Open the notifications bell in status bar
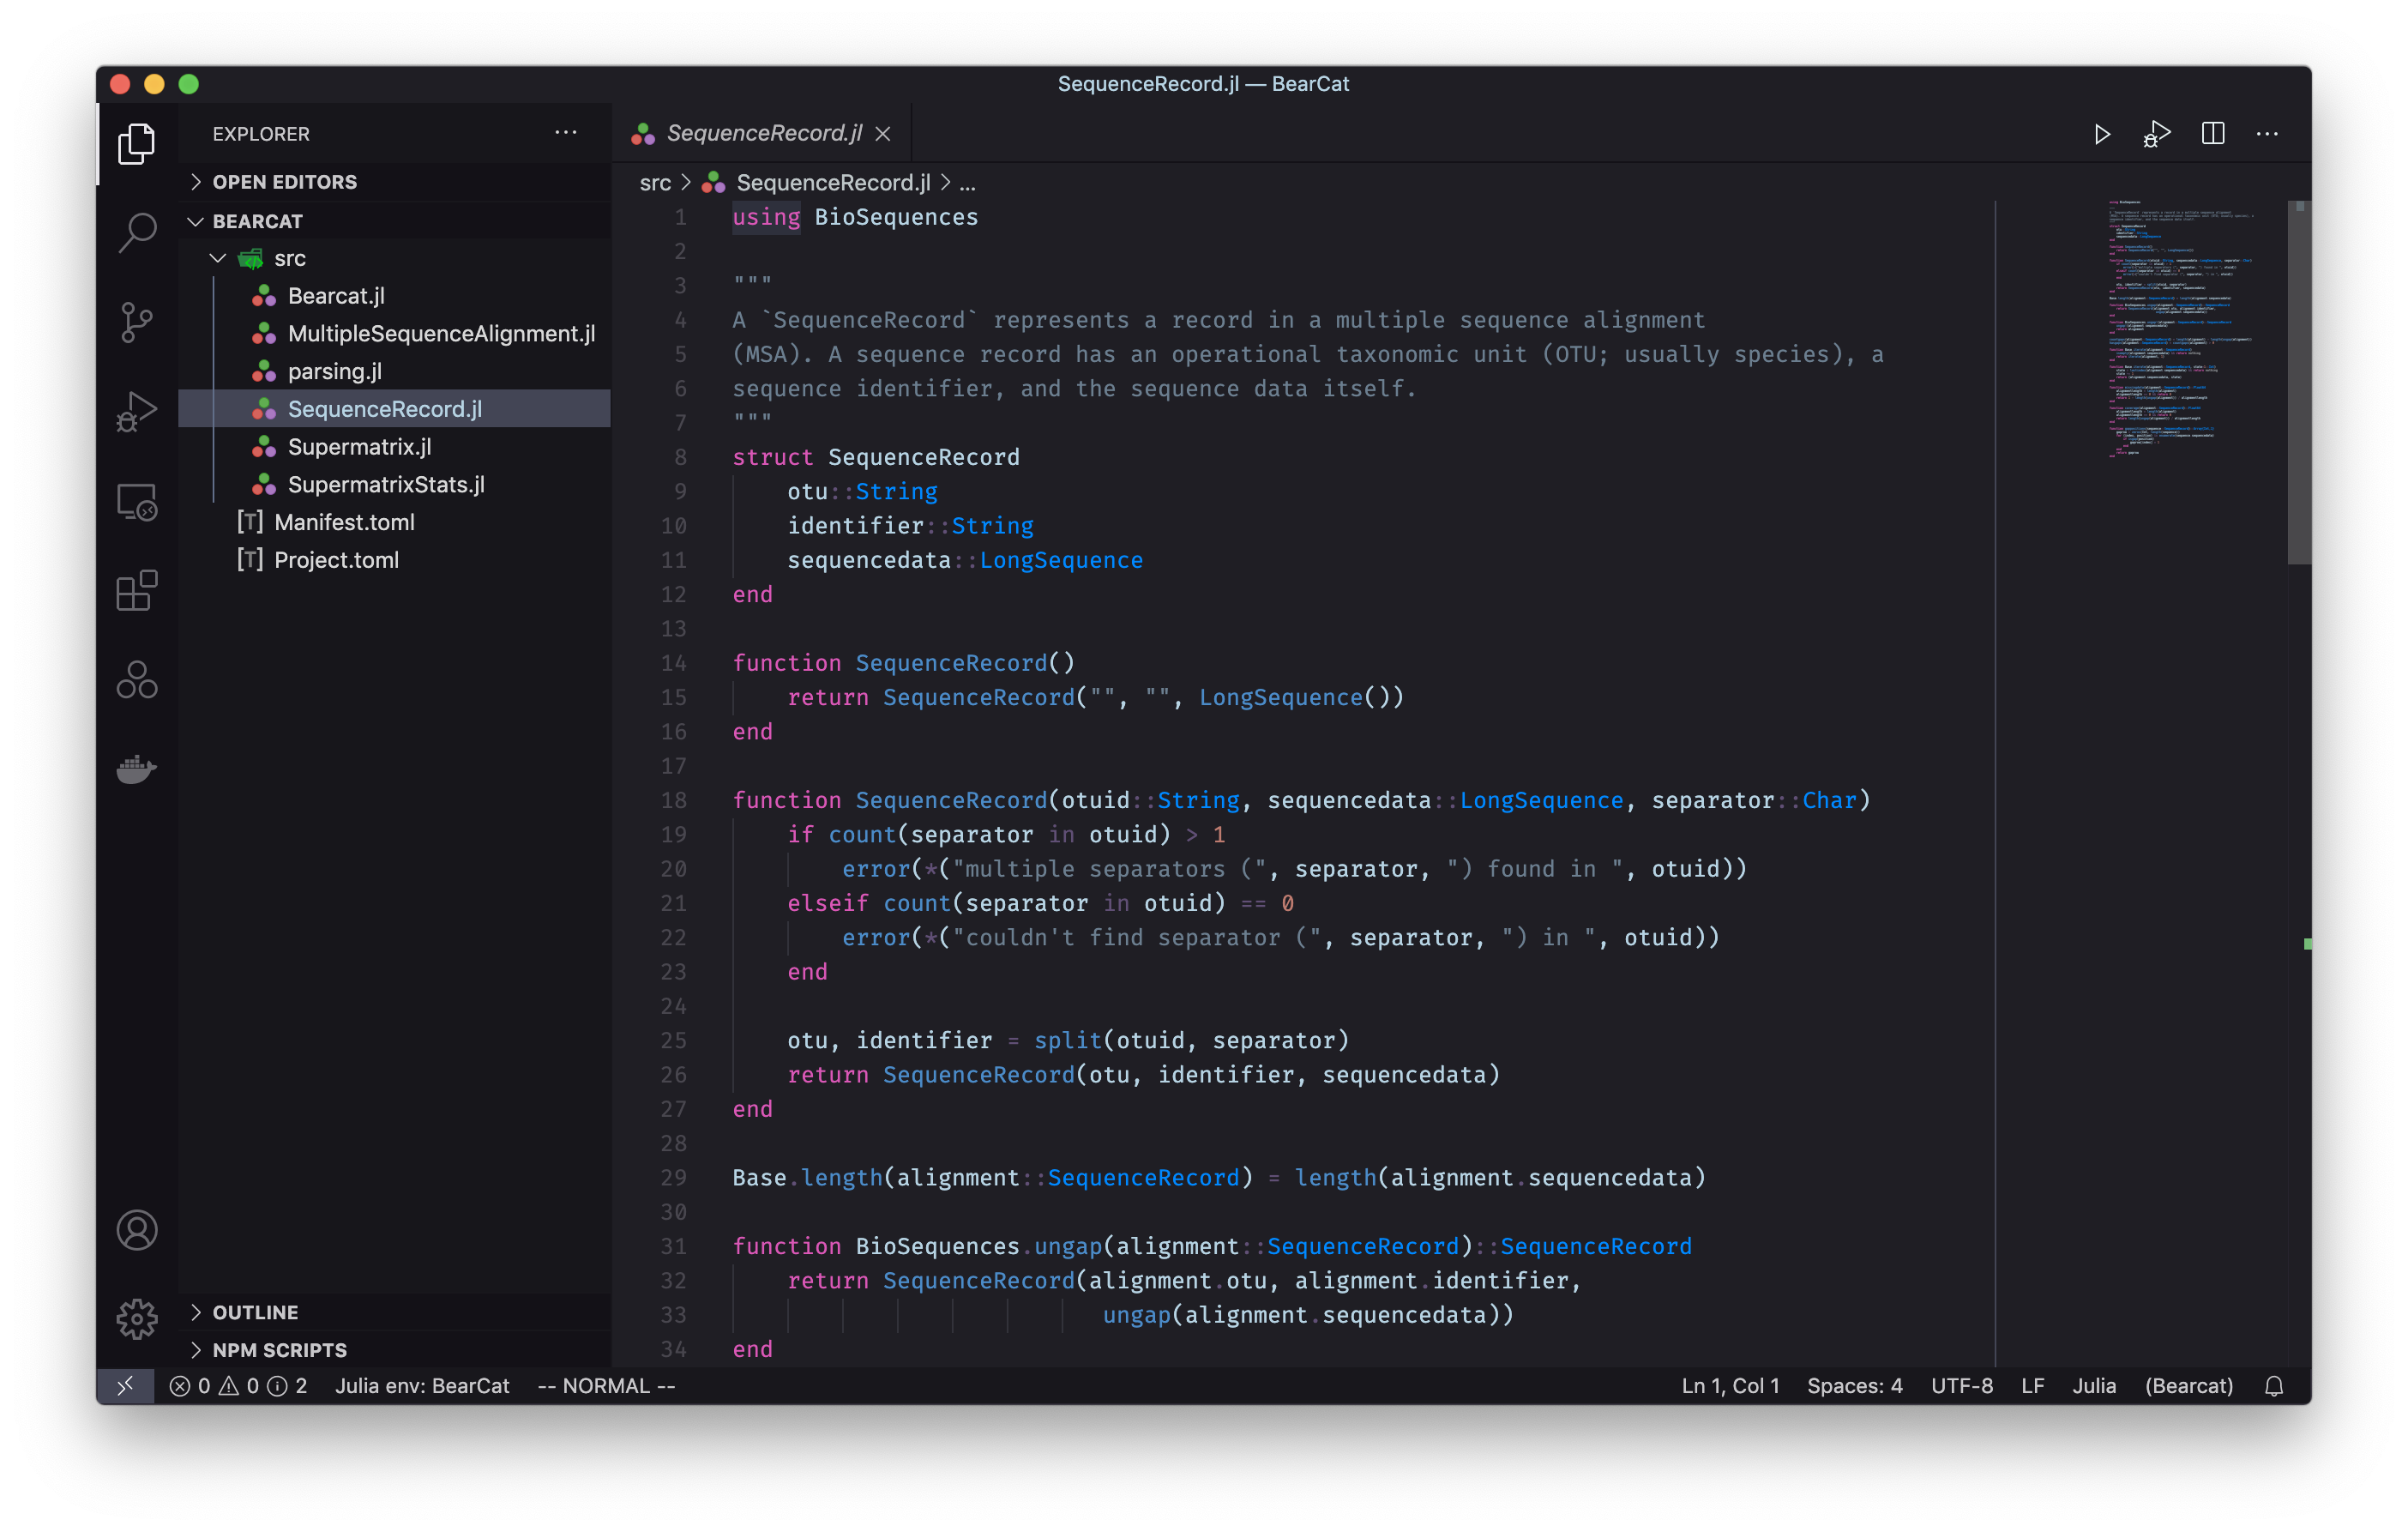 2273,1386
